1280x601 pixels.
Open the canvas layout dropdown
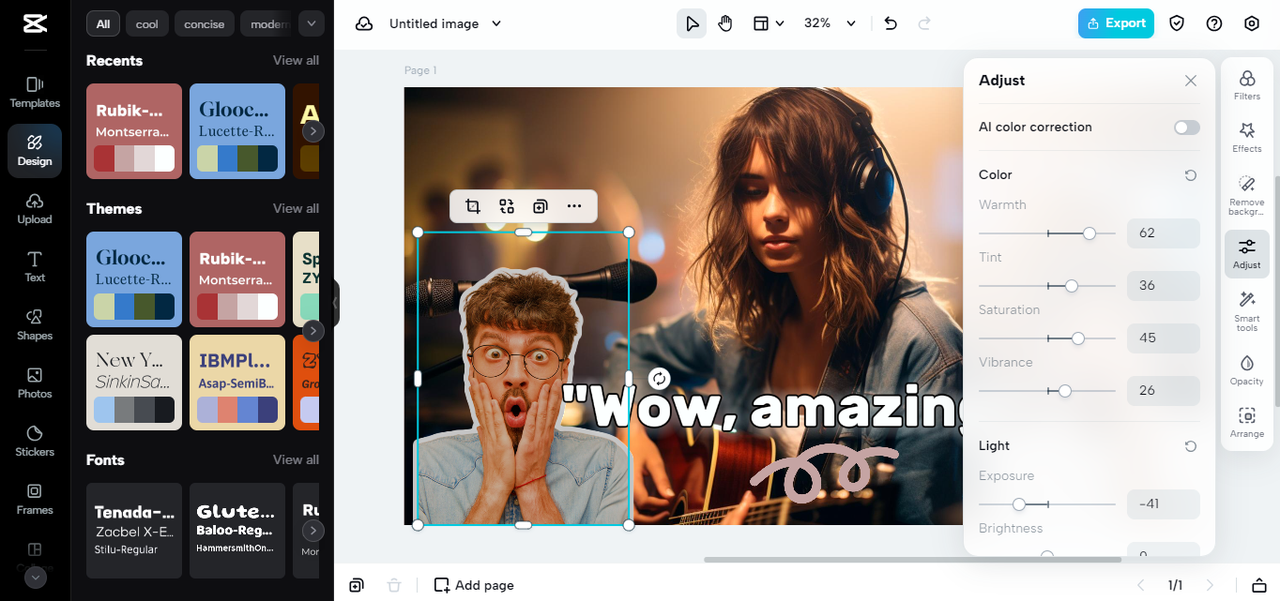pyautogui.click(x=768, y=23)
